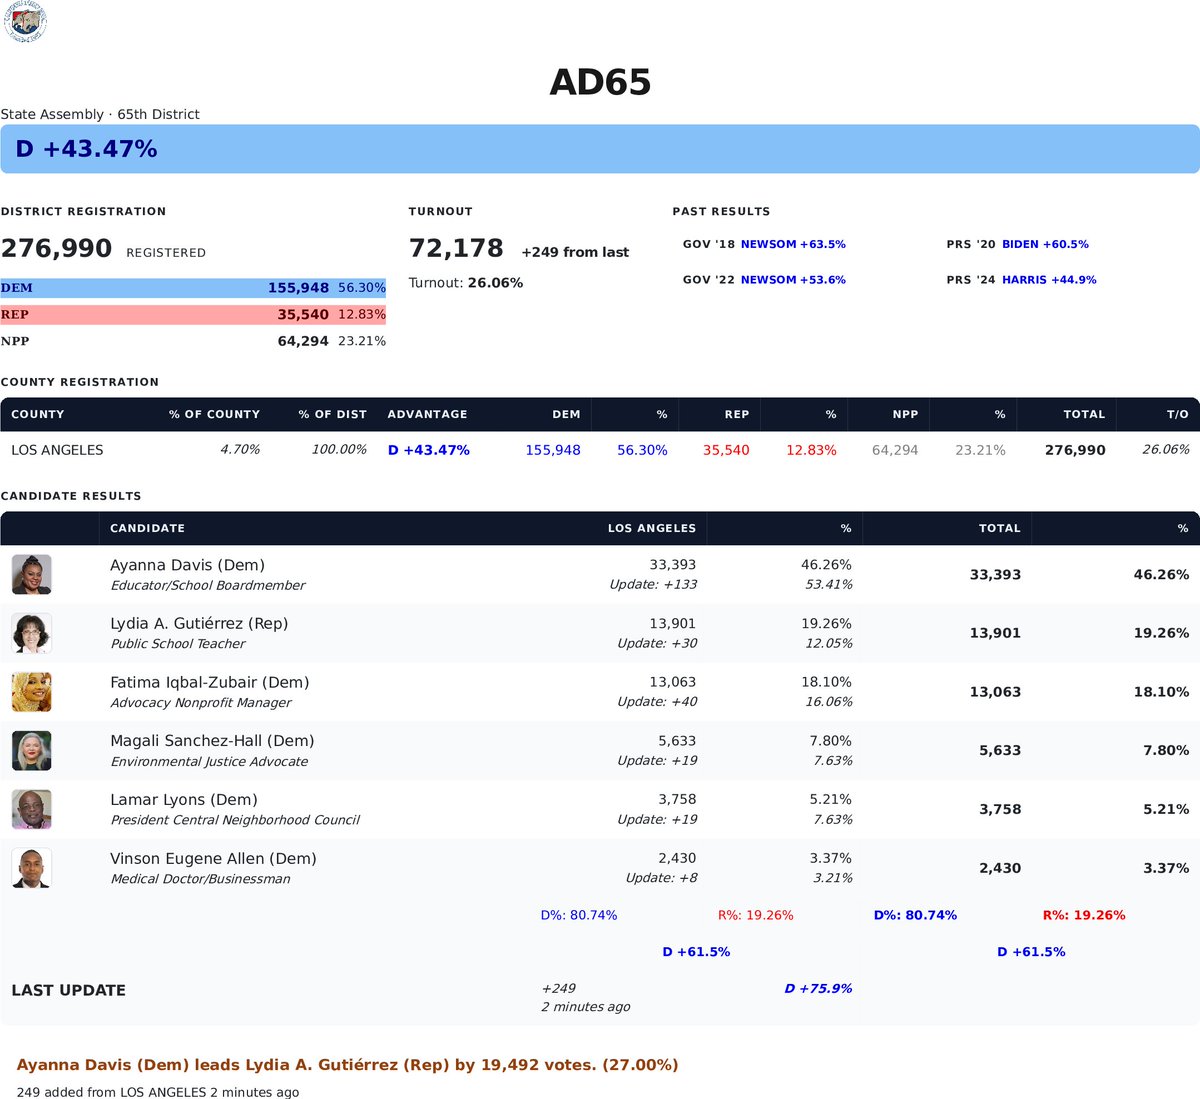The height and width of the screenshot is (1099, 1200).
Task: Open GOV '18 NEWSOM +63.5% result
Action: tap(764, 244)
